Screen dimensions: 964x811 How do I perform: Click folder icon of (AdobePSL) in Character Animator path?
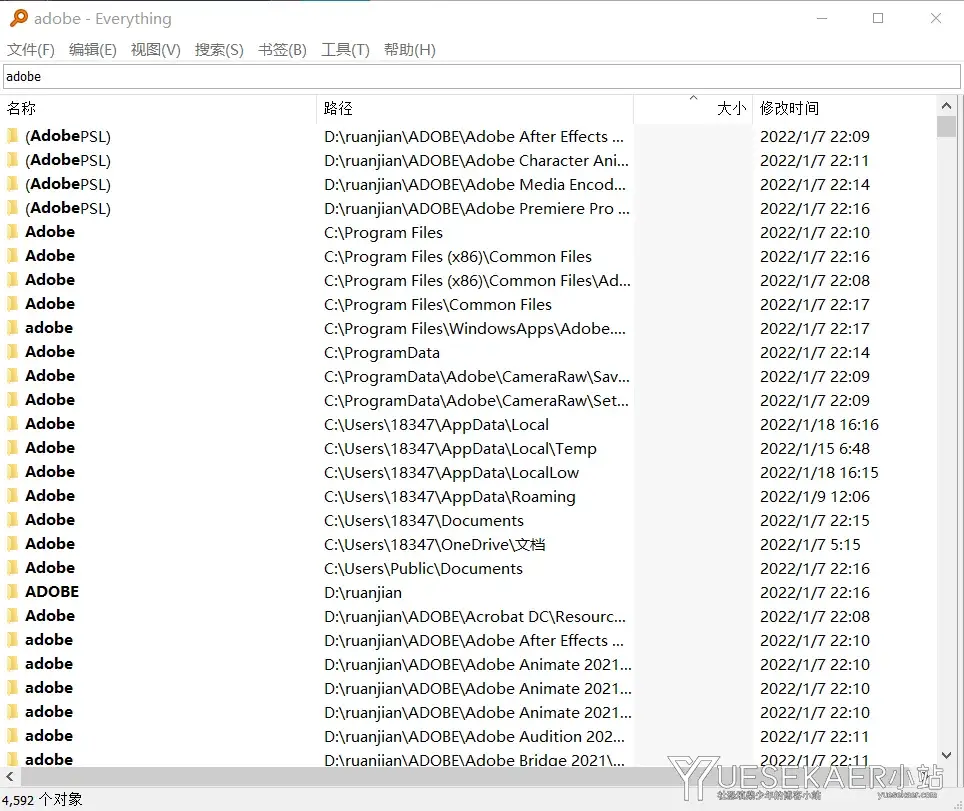coord(12,160)
